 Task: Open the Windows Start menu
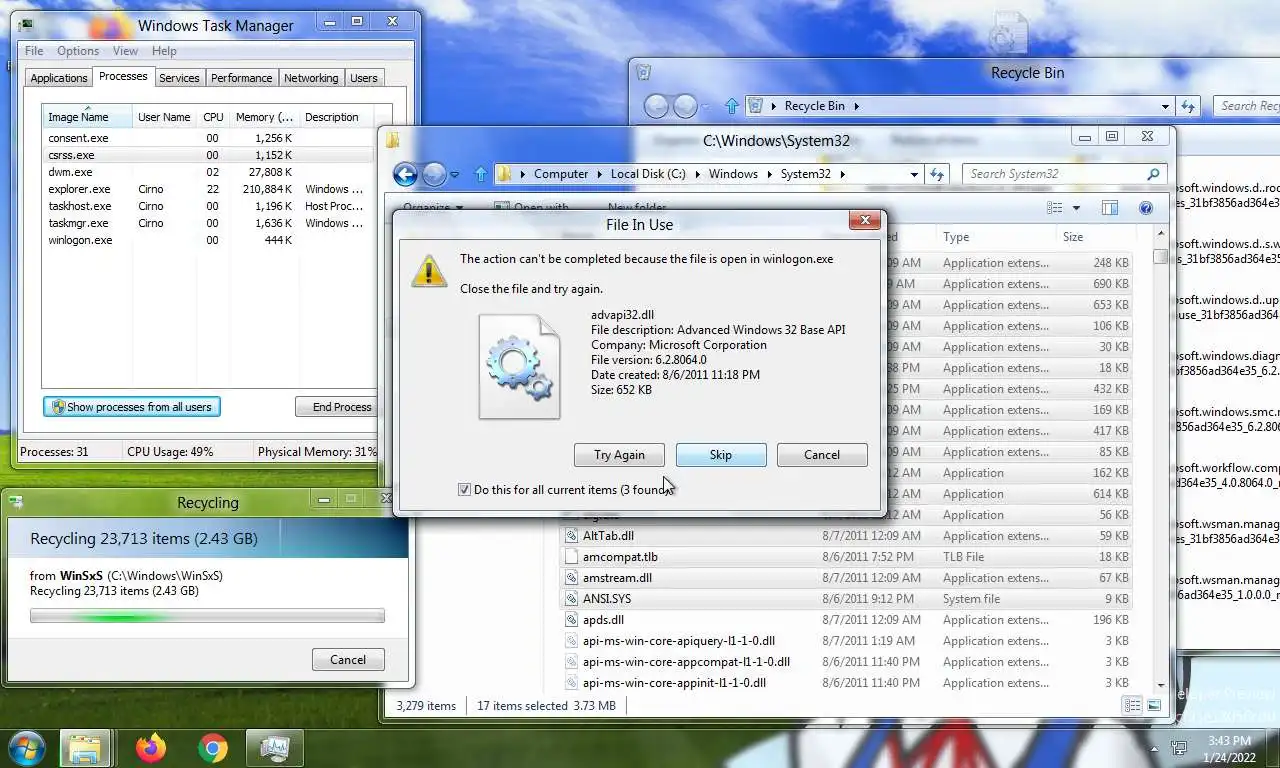pos(26,748)
